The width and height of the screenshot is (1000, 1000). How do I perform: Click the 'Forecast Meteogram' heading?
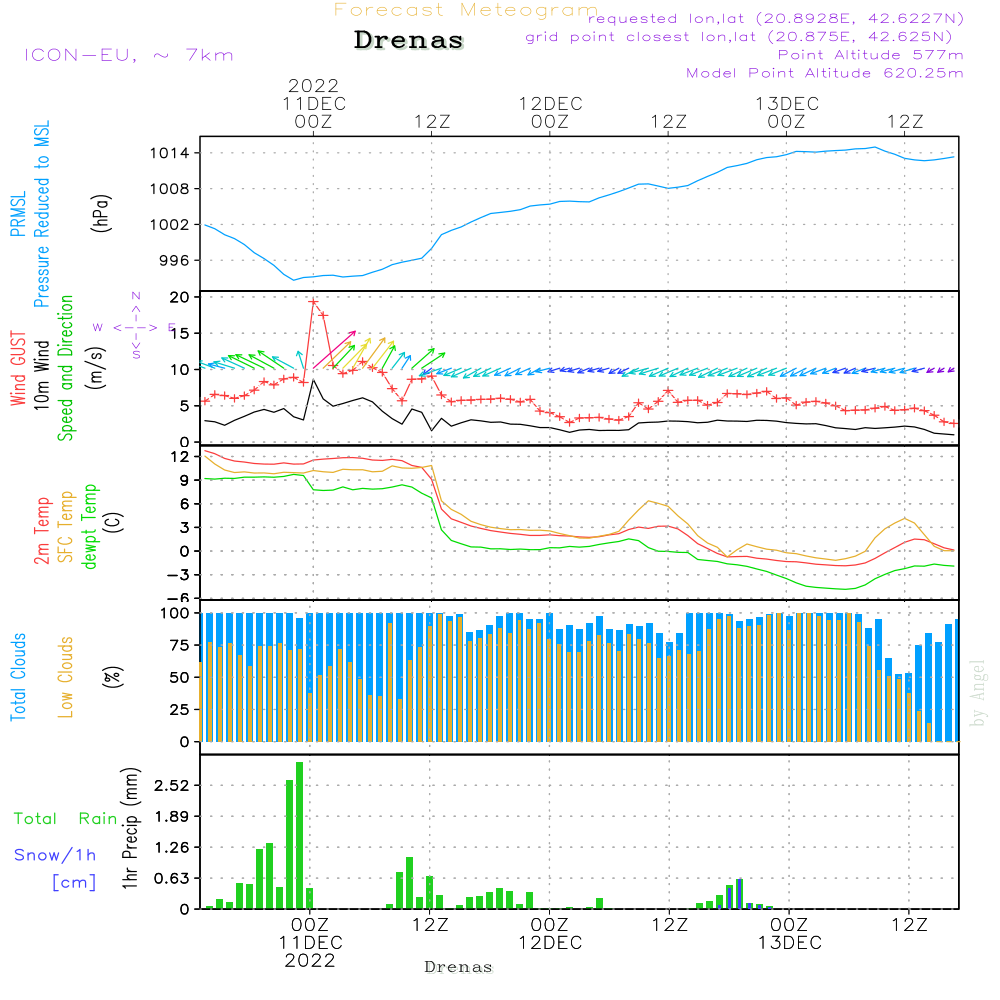(x=466, y=10)
